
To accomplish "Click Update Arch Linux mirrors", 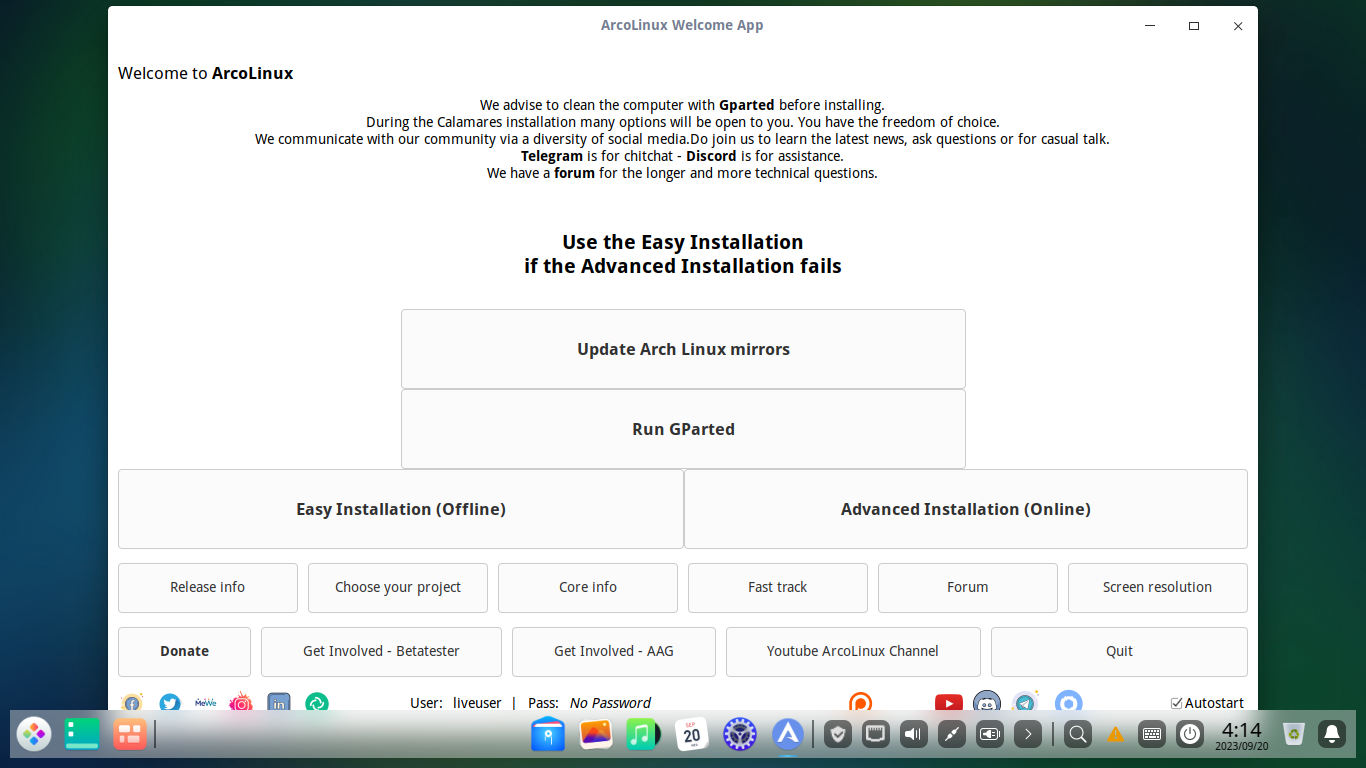I will (x=683, y=349).
